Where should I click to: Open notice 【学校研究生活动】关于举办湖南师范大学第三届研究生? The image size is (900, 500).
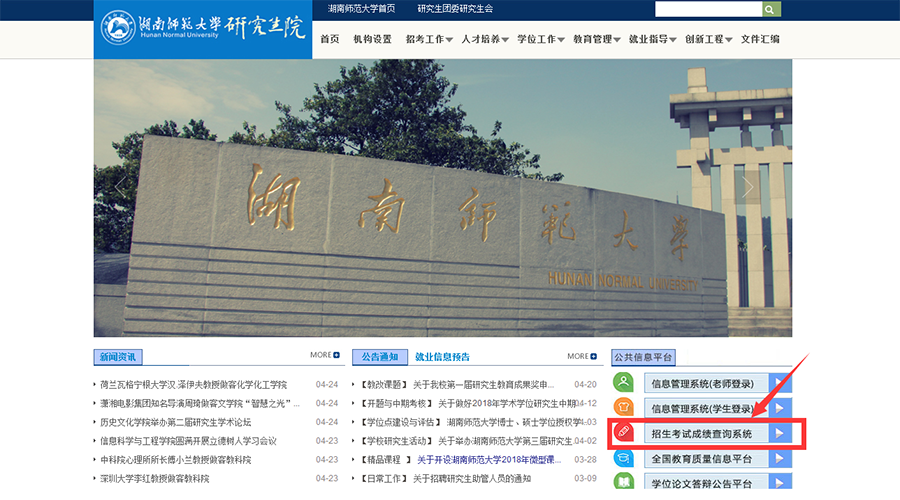pyautogui.click(x=467, y=441)
